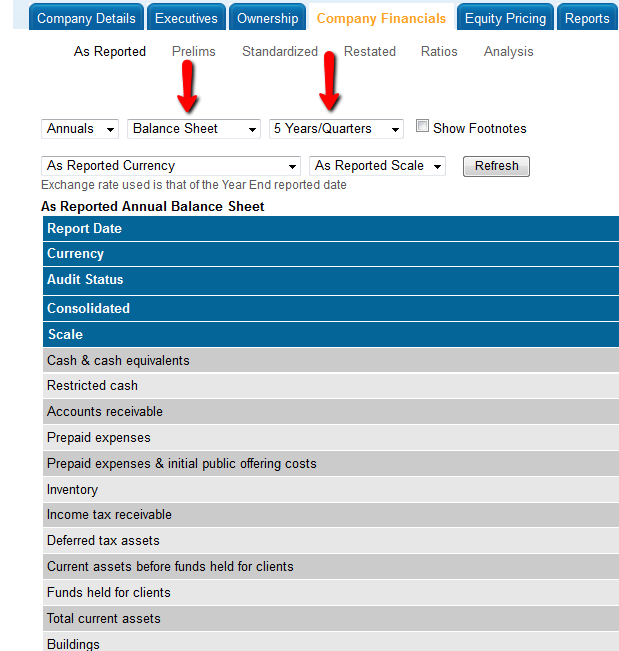Select the Audit Status header row
Screen dimensions: 619x651
(331, 280)
